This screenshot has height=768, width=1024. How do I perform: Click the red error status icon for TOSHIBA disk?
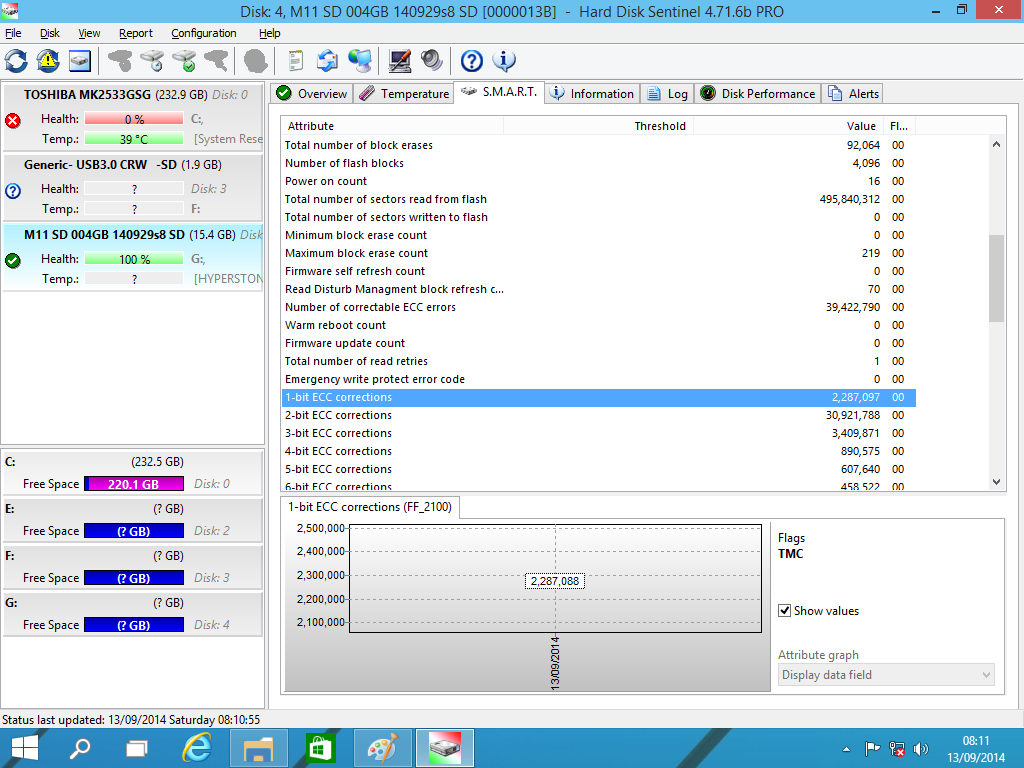(x=13, y=121)
